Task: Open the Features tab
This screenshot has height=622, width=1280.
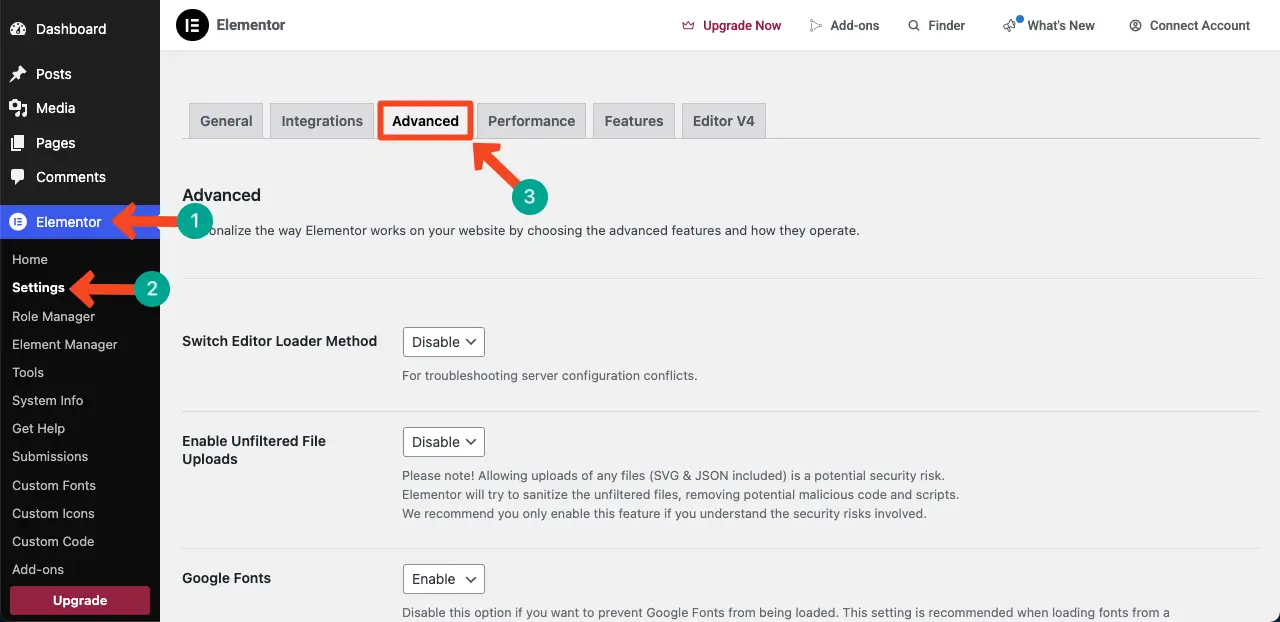Action: [x=634, y=121]
